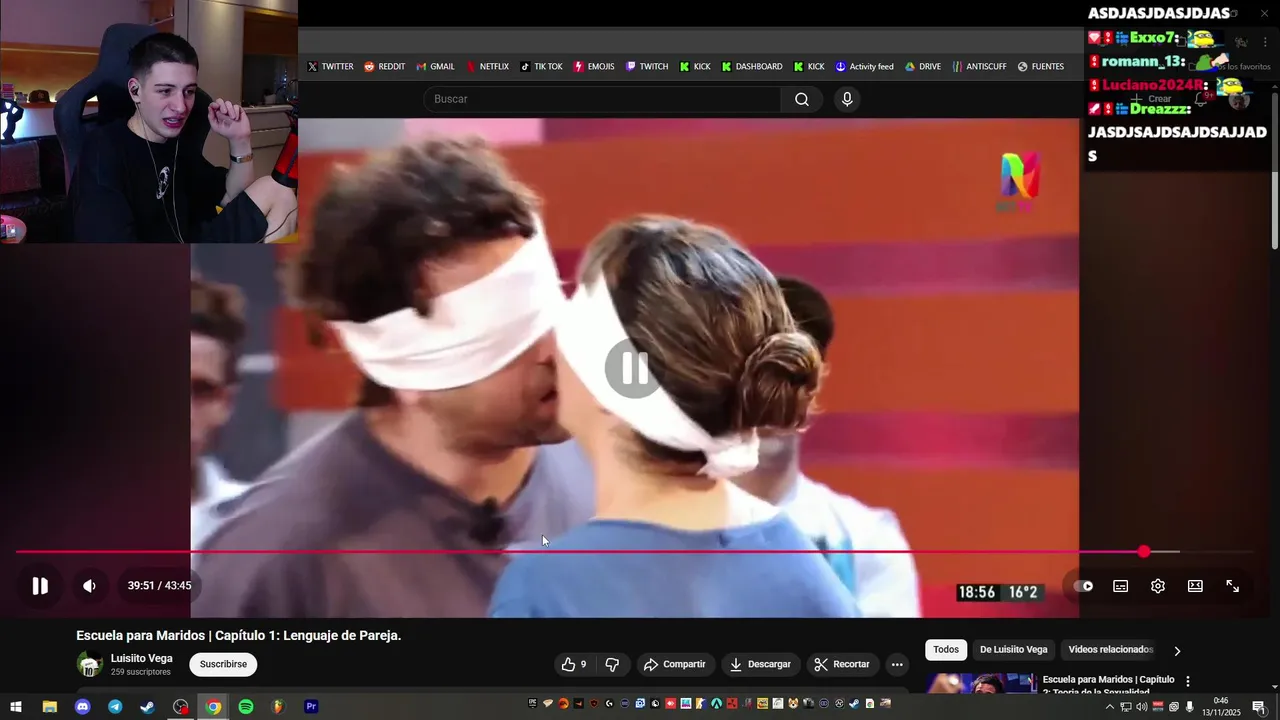Open File Explorer from the taskbar
The image size is (1280, 720).
coord(49,707)
